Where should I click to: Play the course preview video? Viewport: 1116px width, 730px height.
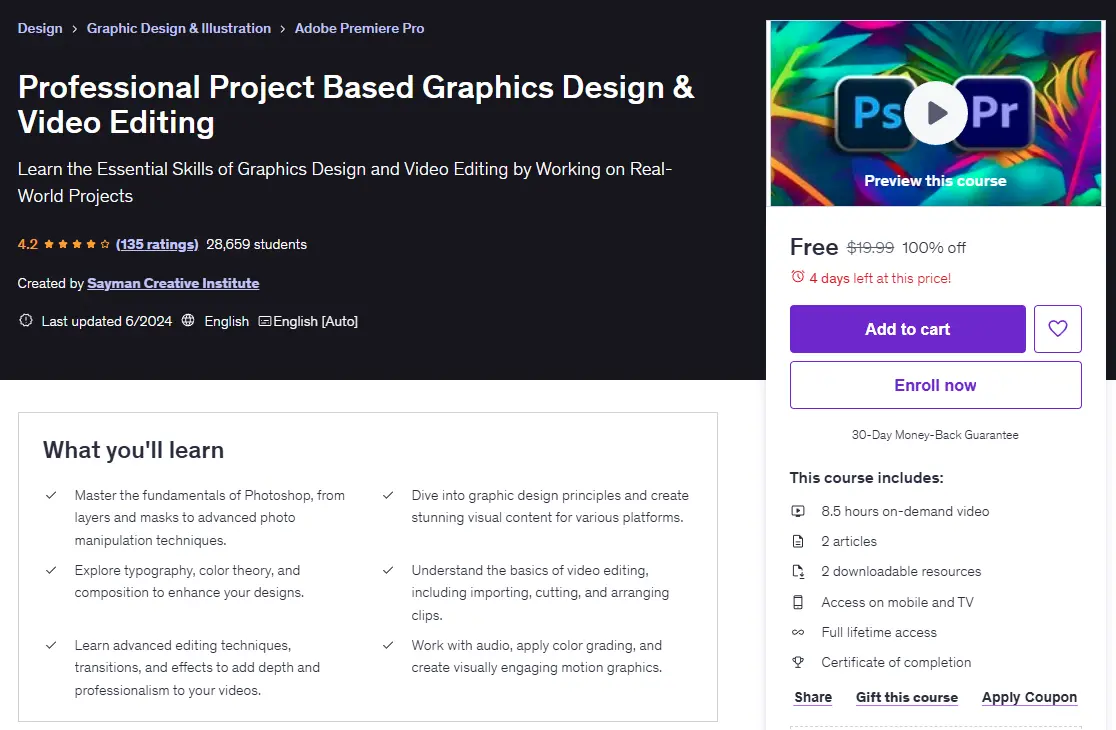tap(935, 112)
